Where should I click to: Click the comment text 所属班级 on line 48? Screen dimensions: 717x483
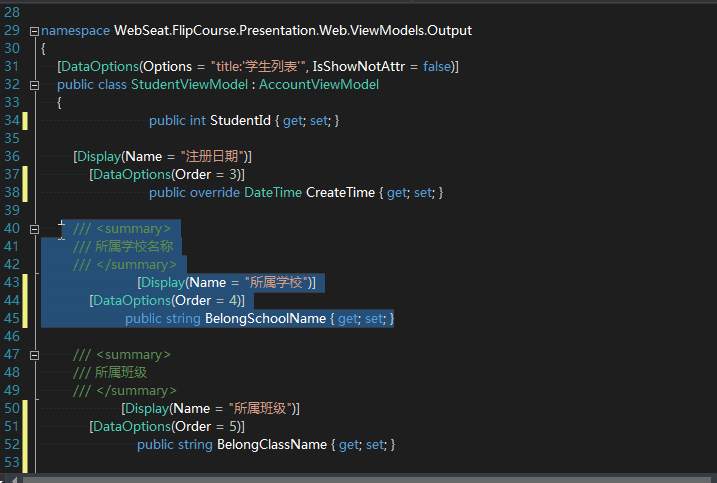(x=121, y=372)
